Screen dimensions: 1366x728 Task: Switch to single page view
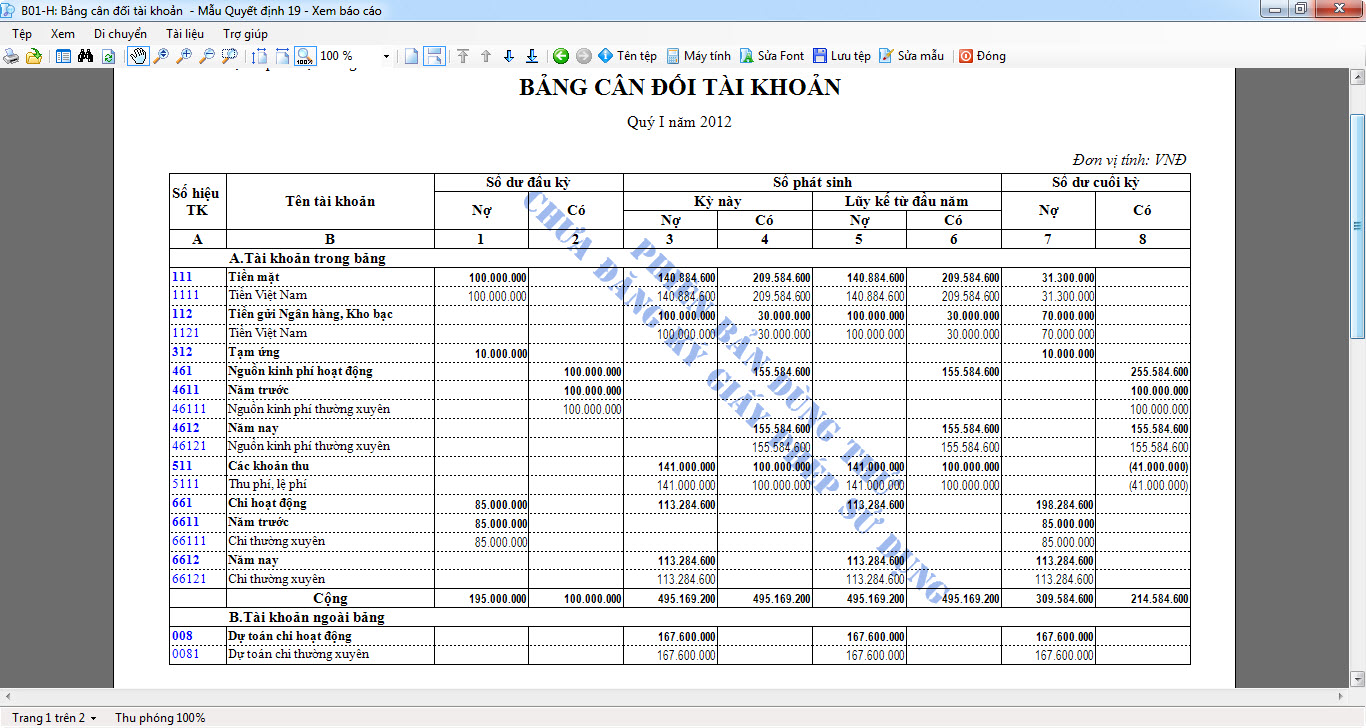411,56
